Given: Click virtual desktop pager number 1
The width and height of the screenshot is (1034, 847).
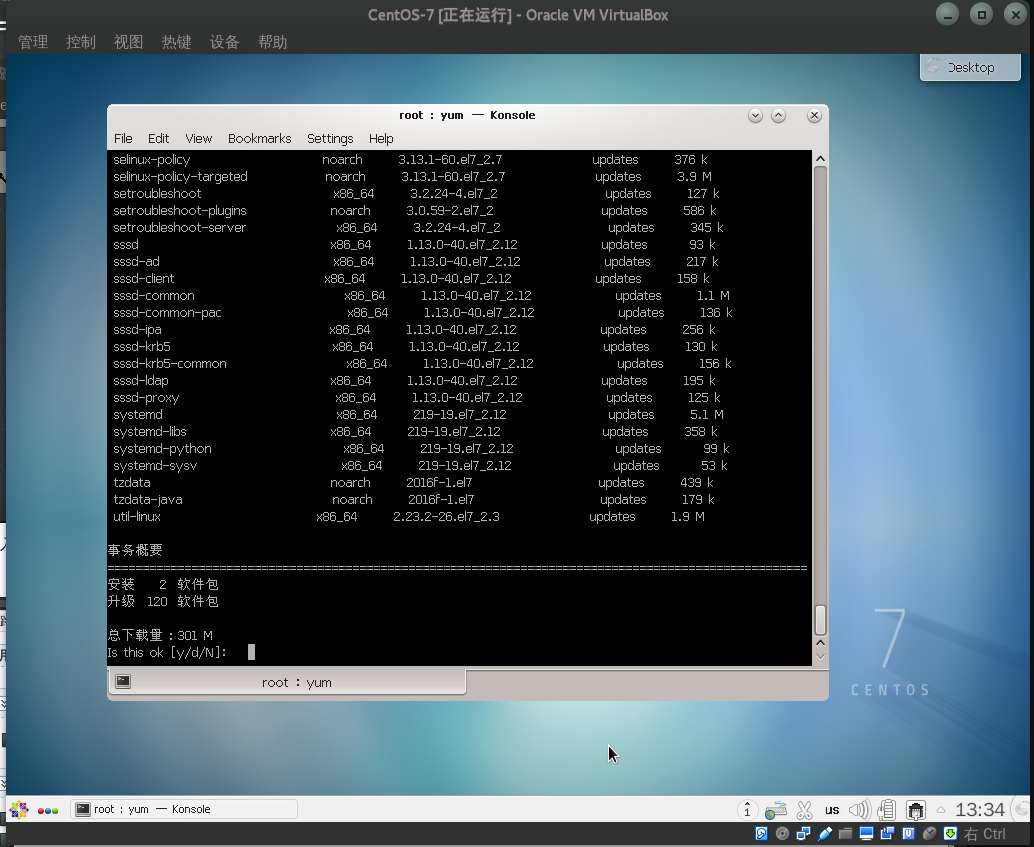Looking at the screenshot, I should point(747,809).
